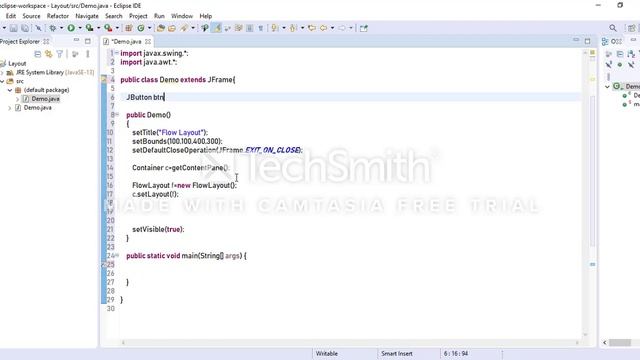
Task: Collapse All in the Outline view toolbar
Action: [x=620, y=54]
